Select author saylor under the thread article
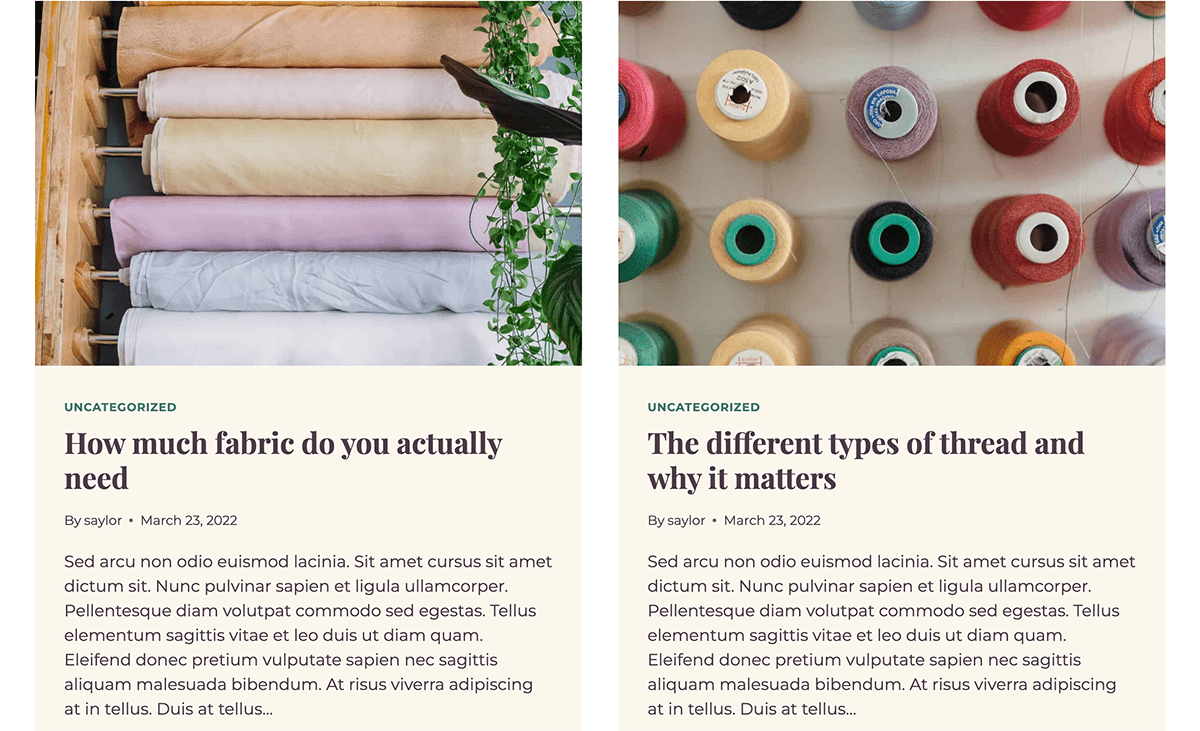This screenshot has width=1200, height=731. coord(686,520)
